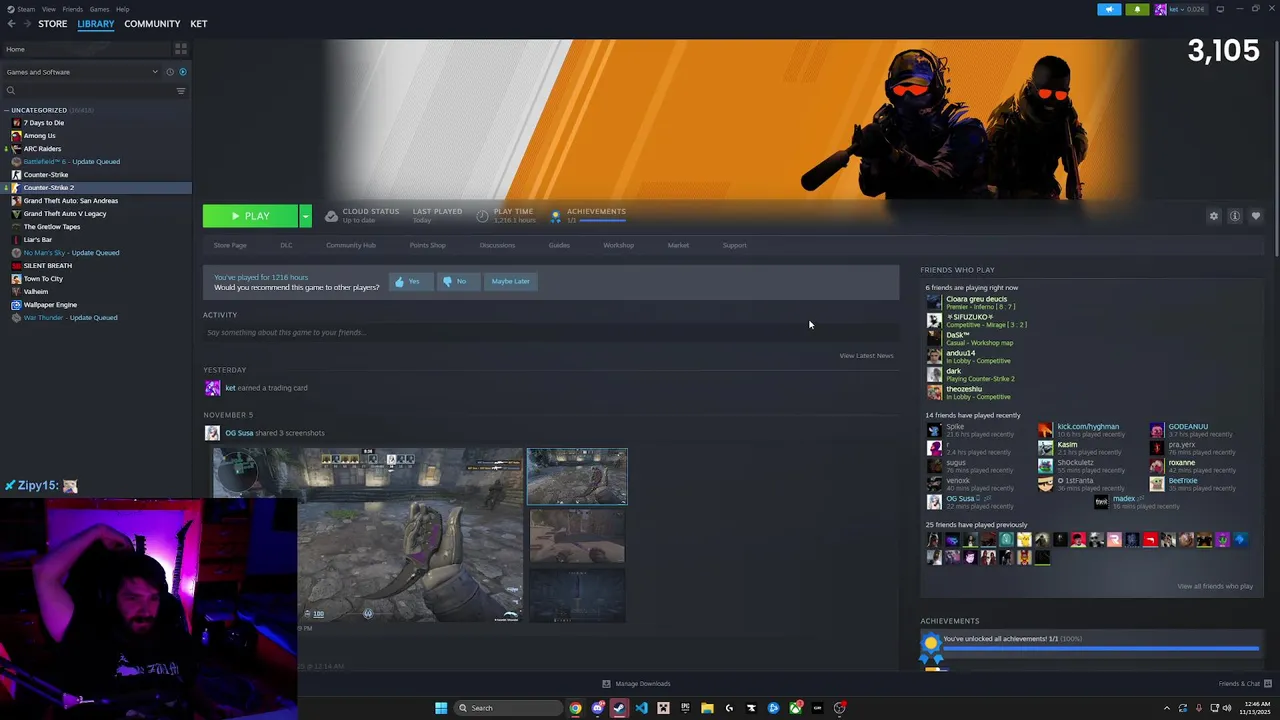Open Manage Downloads at bottom
Screen dimensions: 1280x720
(636, 684)
